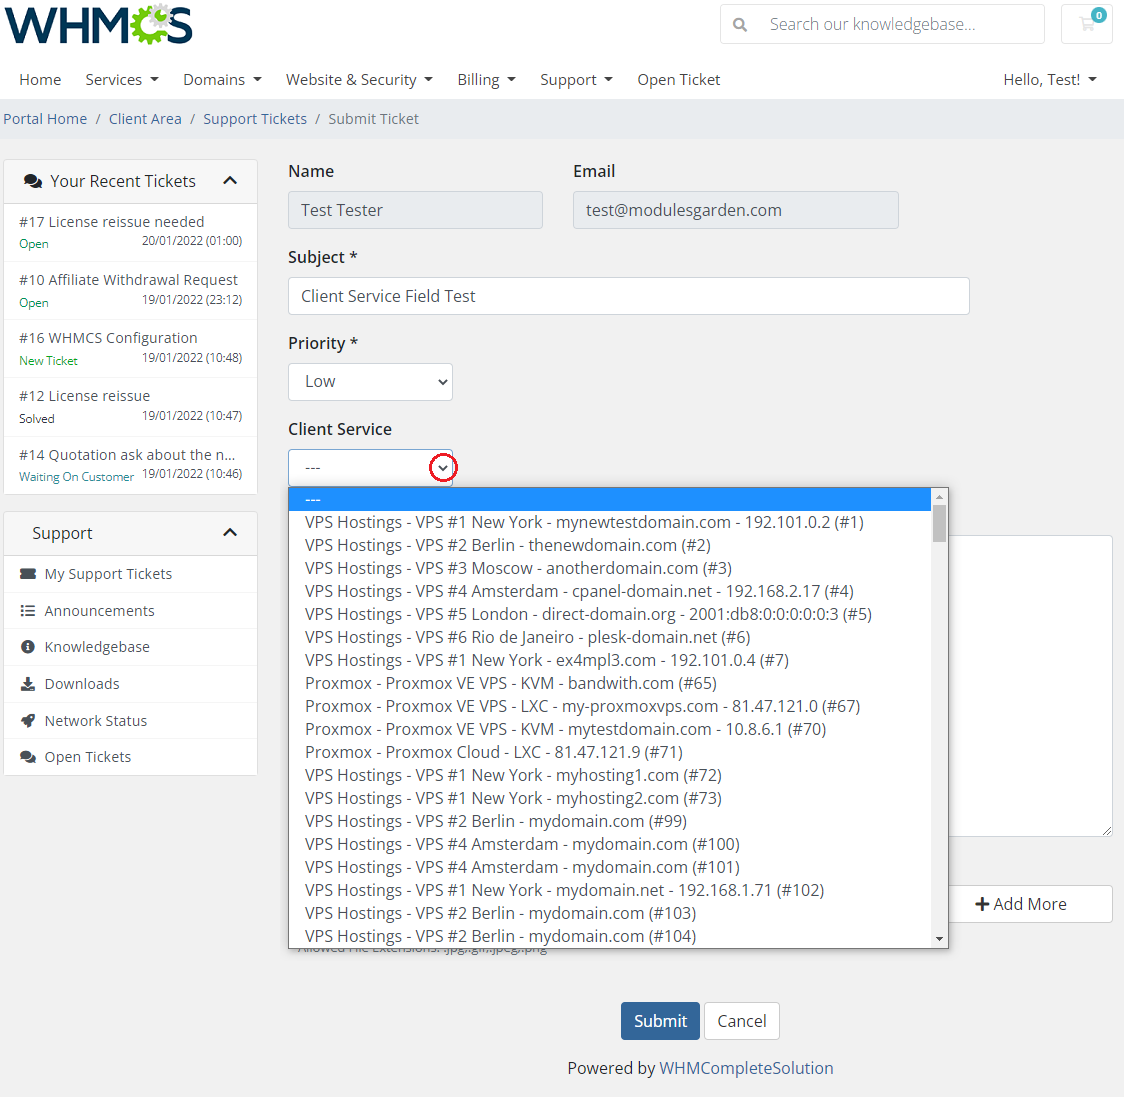Click the dropdown list scrollbar thumb
Screen dimensions: 1124x1097
(939, 523)
